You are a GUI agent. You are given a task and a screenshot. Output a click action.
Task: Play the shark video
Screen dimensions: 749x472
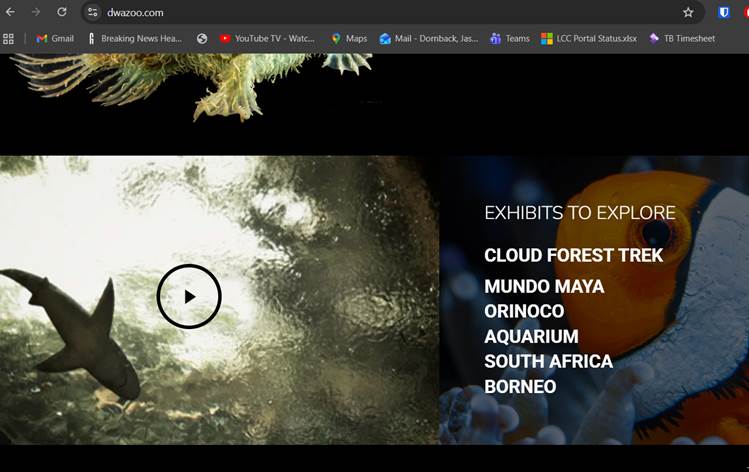pos(189,296)
